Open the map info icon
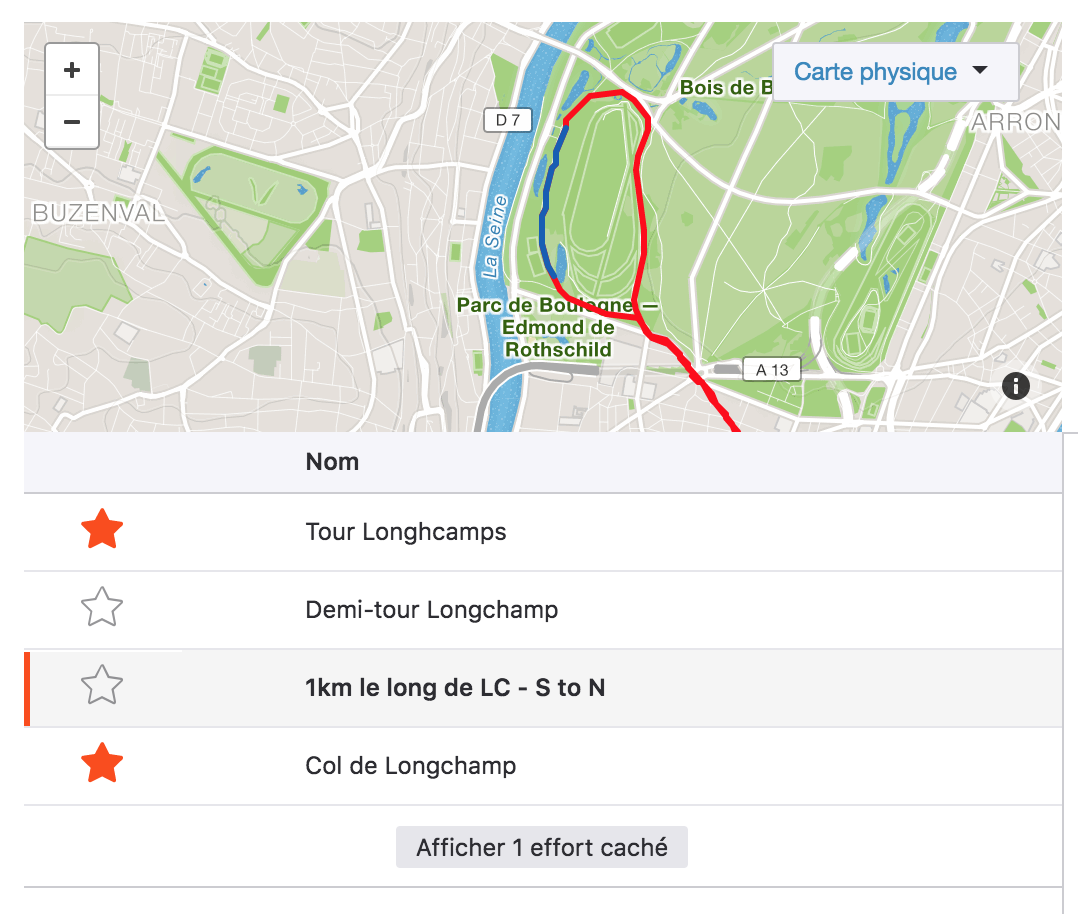 click(x=1015, y=386)
